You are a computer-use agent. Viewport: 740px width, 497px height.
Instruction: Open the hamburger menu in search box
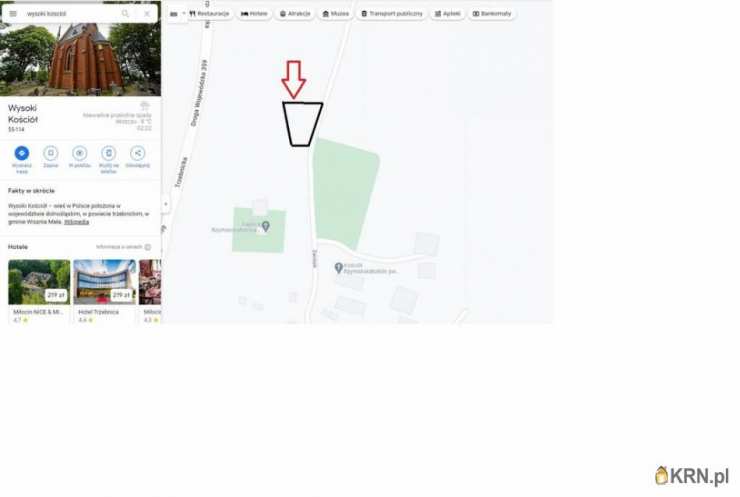(13, 14)
